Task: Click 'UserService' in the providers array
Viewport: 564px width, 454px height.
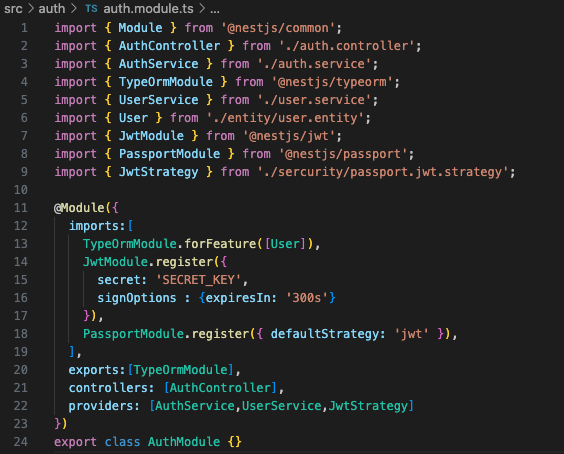Action: (x=282, y=406)
